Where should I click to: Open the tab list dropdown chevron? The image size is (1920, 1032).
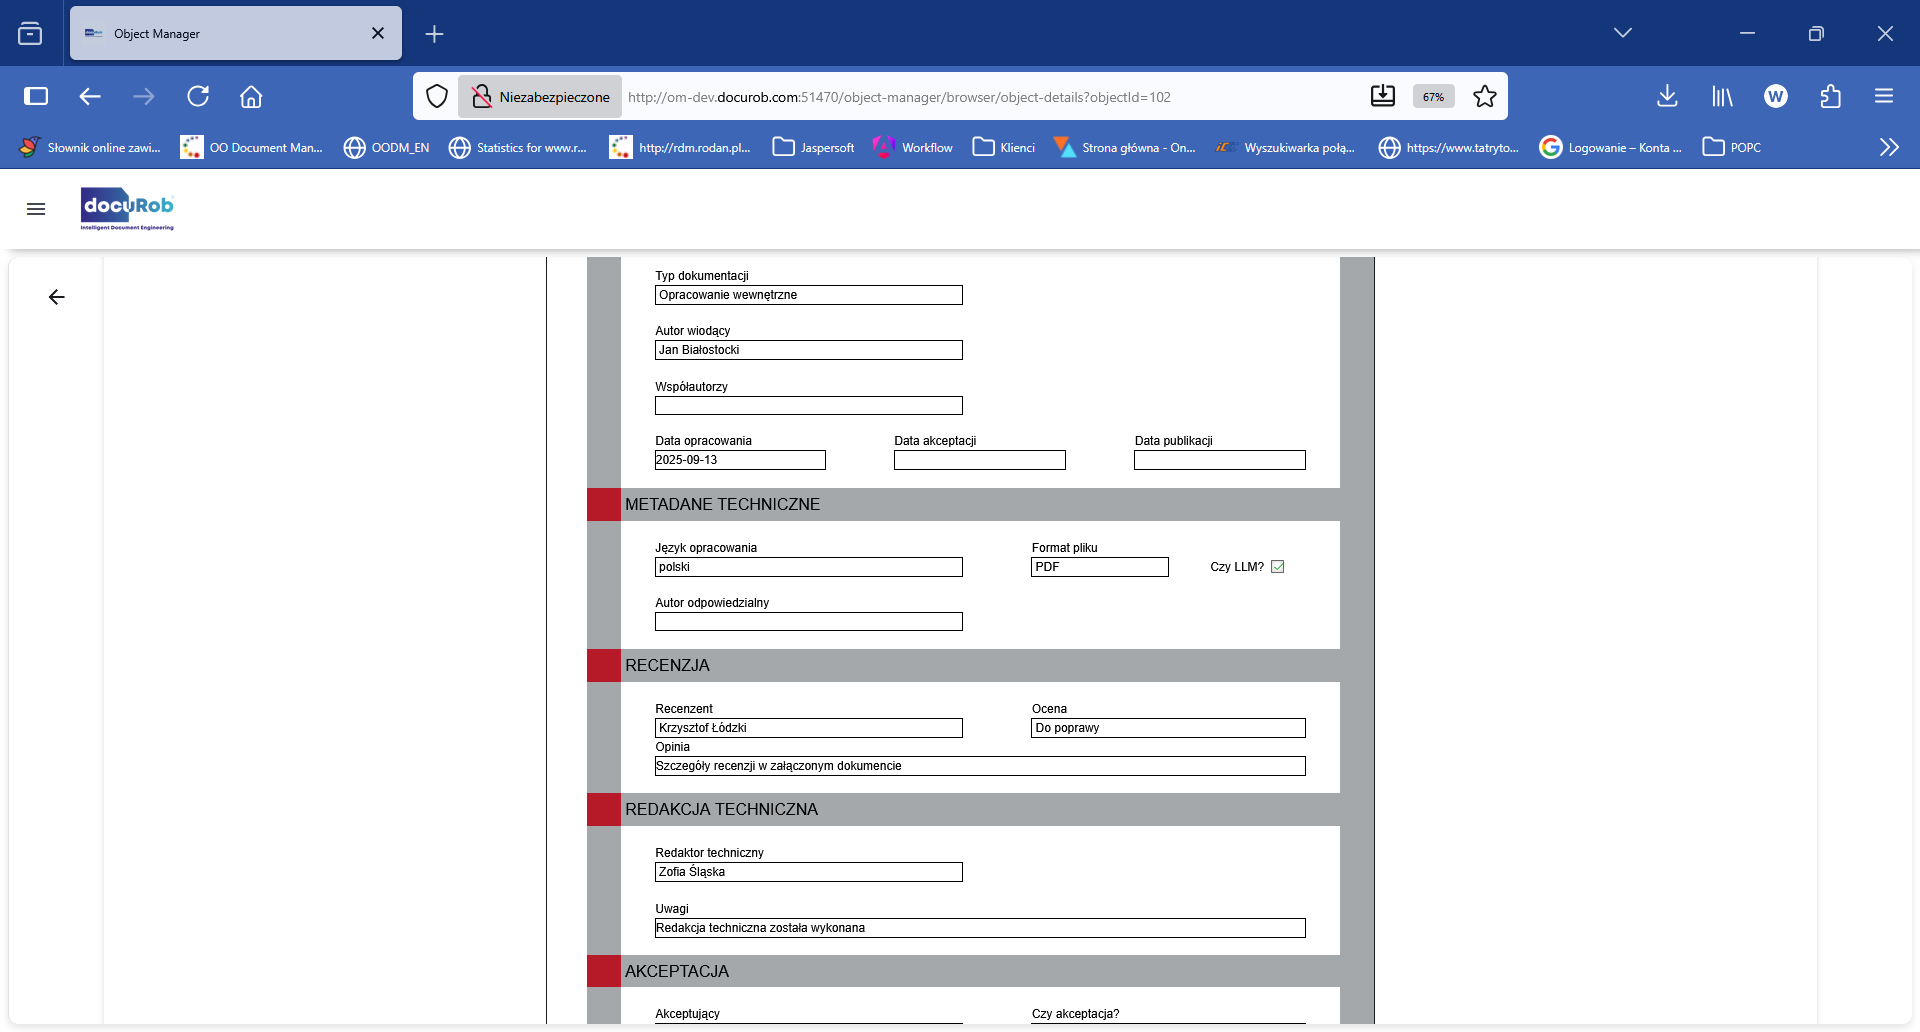(x=1623, y=32)
